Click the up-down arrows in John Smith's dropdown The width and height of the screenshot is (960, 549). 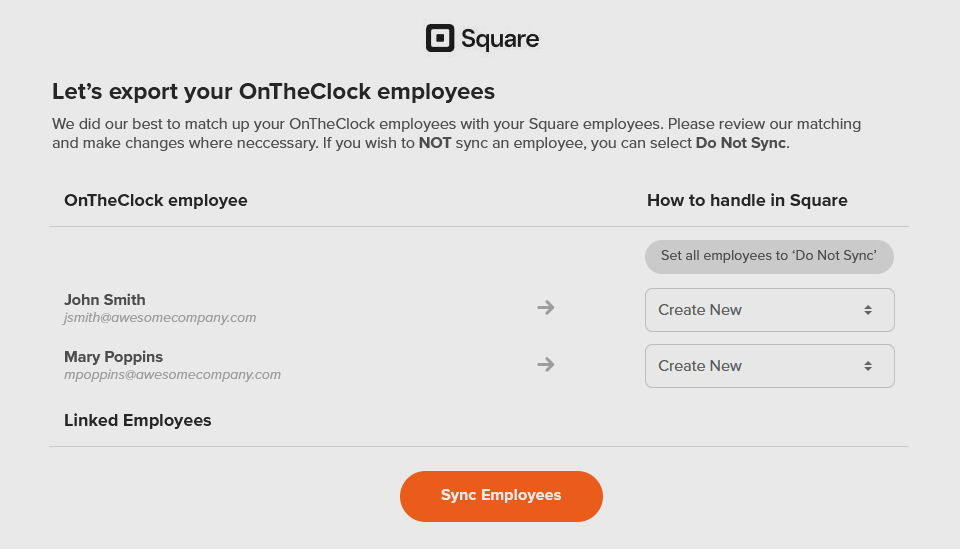coord(868,310)
